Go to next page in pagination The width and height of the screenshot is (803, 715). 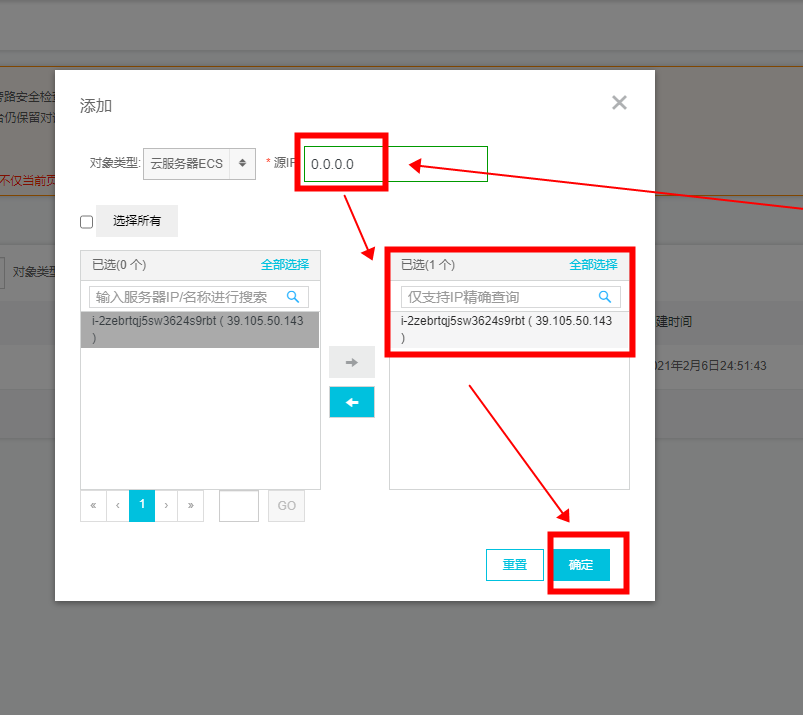pos(166,506)
